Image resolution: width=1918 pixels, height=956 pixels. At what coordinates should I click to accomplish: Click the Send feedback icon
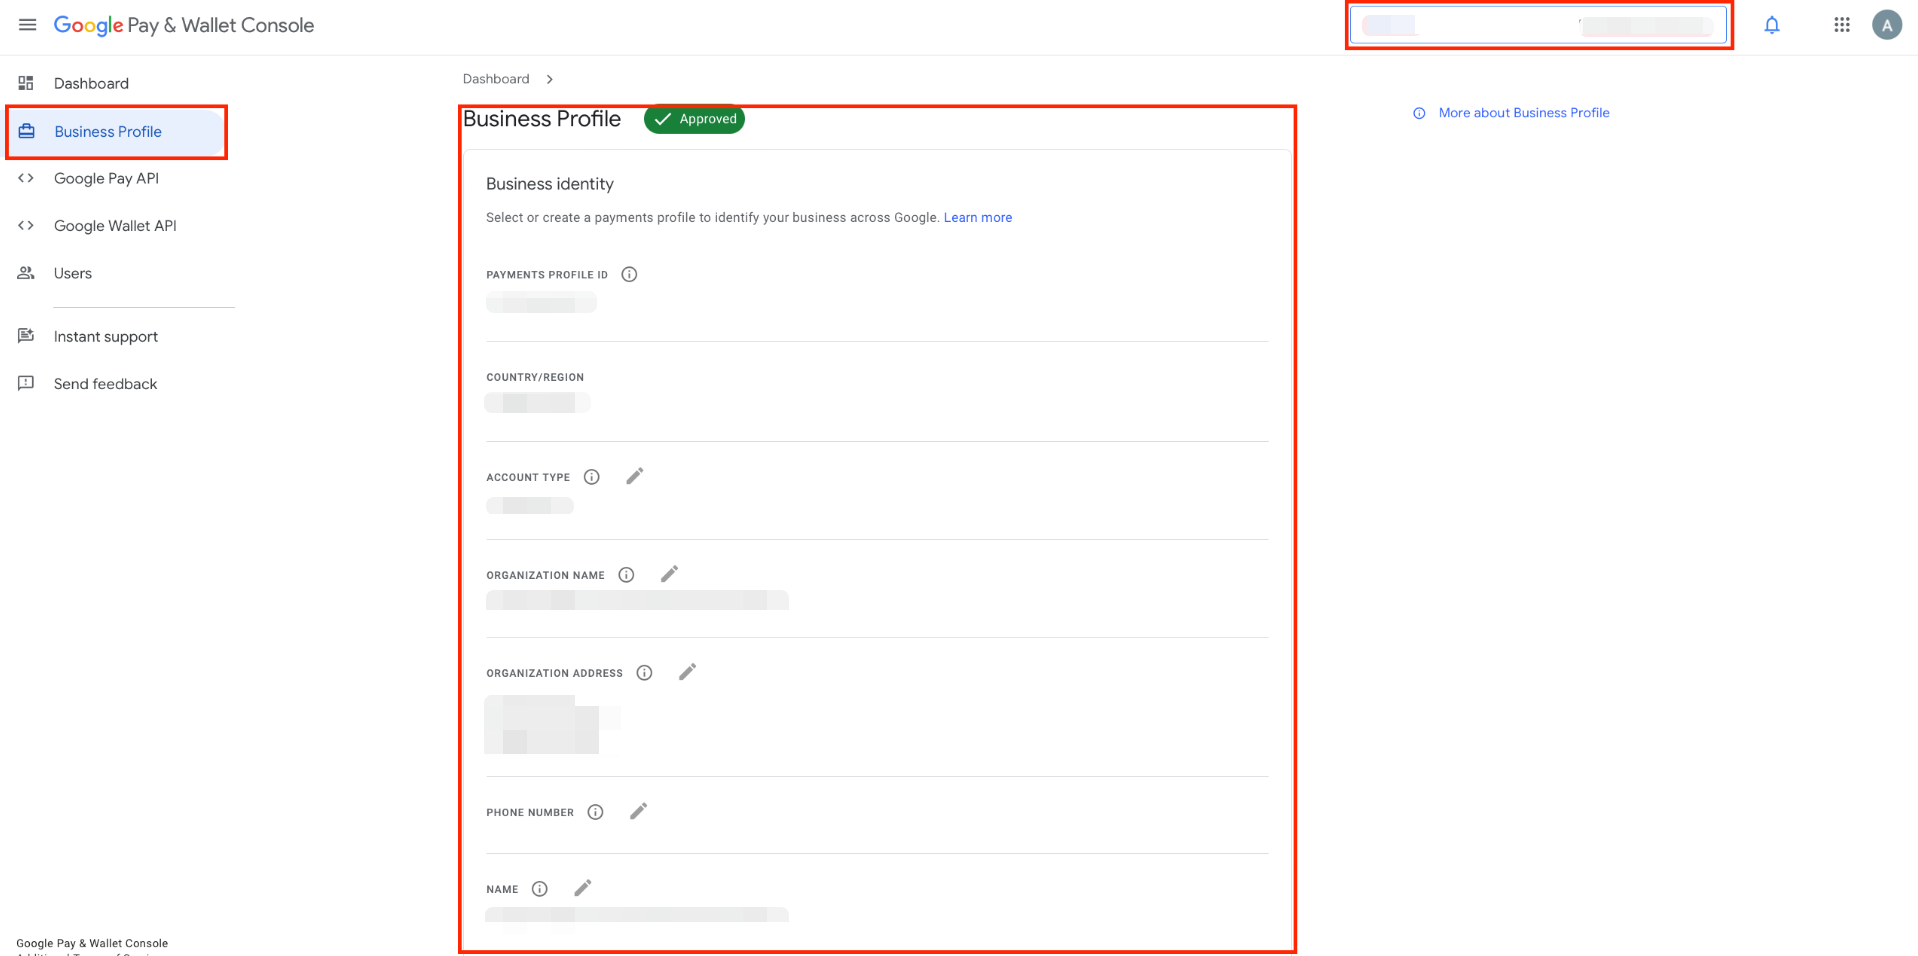(x=26, y=383)
